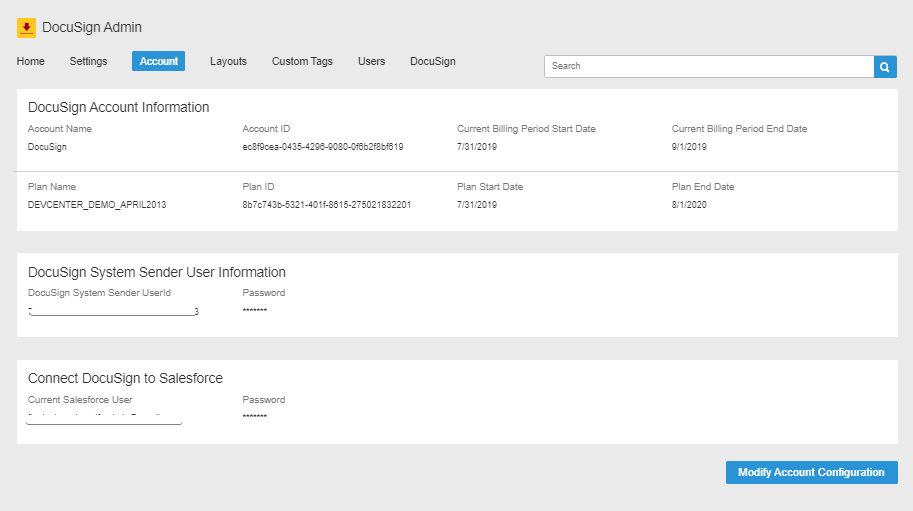Click the DocuSign System Sender UserId field
This screenshot has width=913, height=511.
(x=113, y=312)
